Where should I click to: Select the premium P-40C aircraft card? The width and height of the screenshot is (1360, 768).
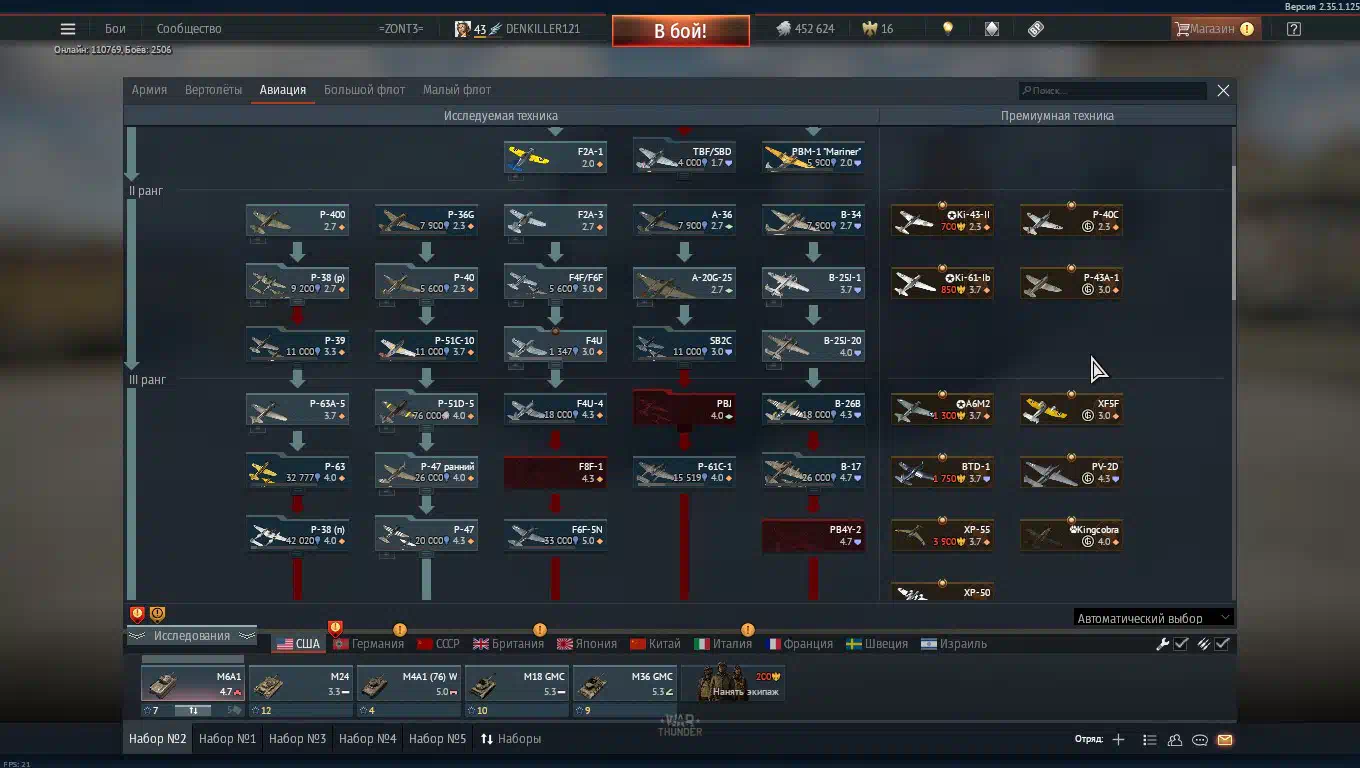tap(1071, 220)
